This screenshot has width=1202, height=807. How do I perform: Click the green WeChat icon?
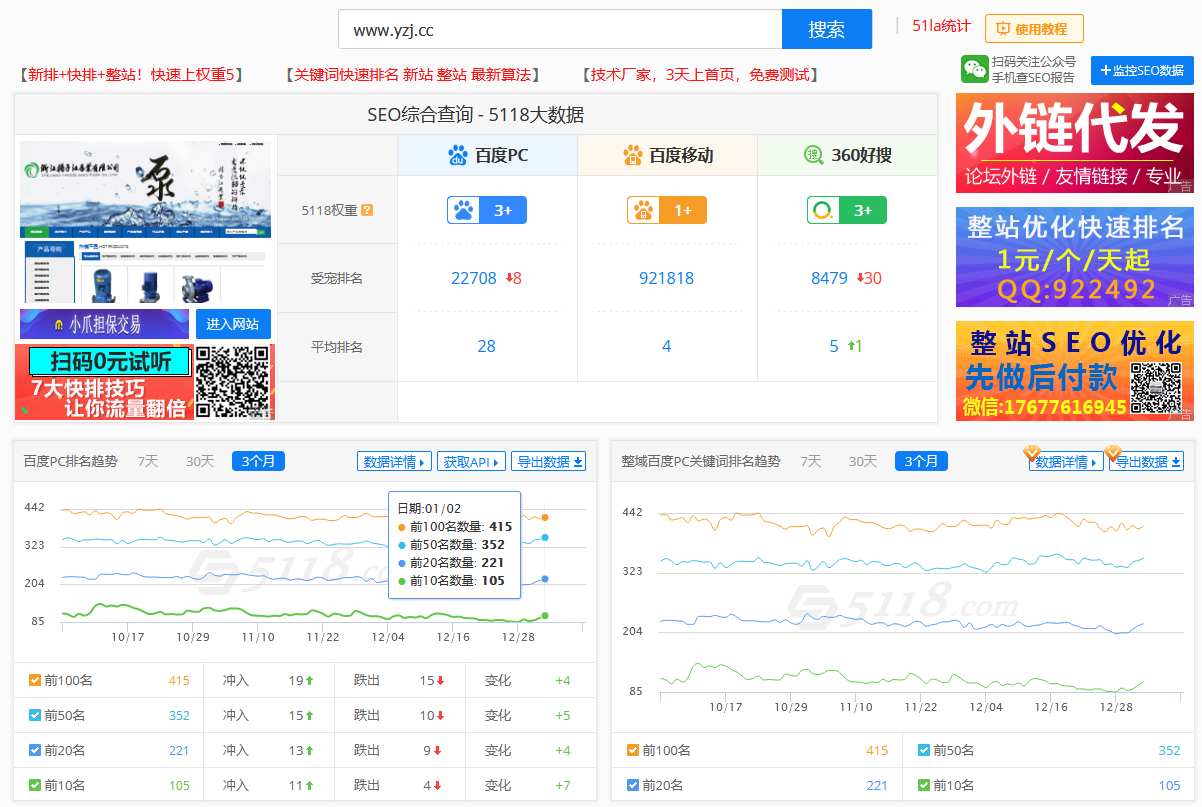[x=974, y=69]
